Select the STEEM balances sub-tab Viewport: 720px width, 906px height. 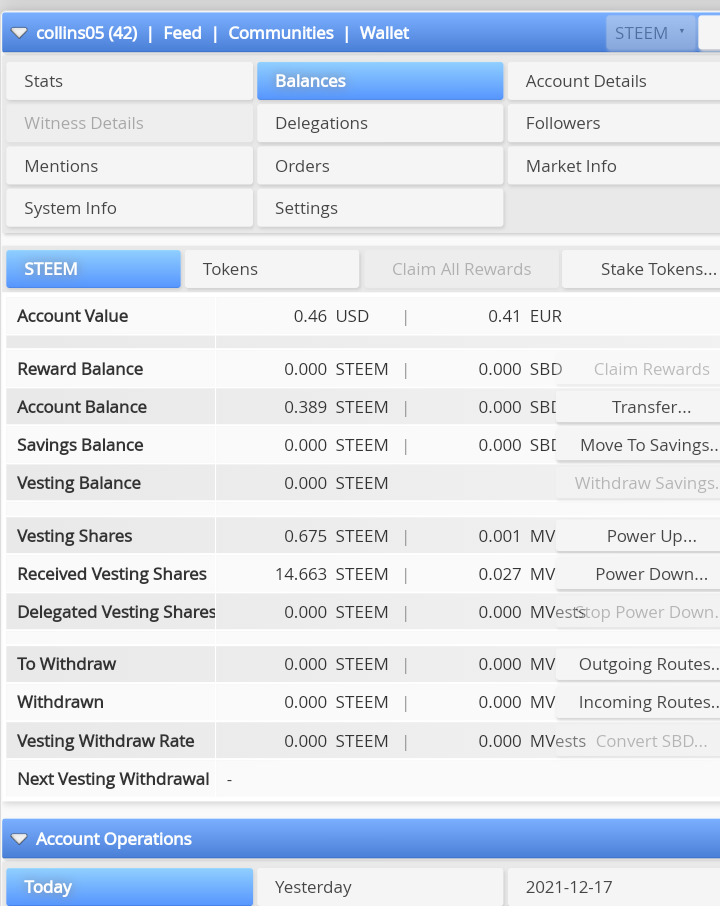pos(94,269)
